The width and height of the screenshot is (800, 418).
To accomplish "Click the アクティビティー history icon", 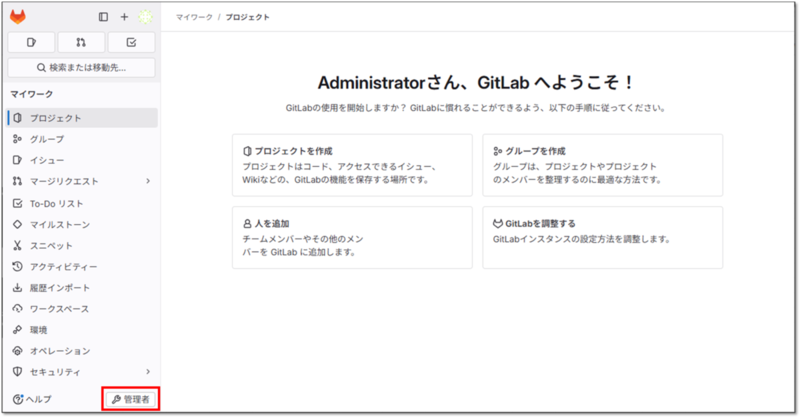I will point(17,267).
